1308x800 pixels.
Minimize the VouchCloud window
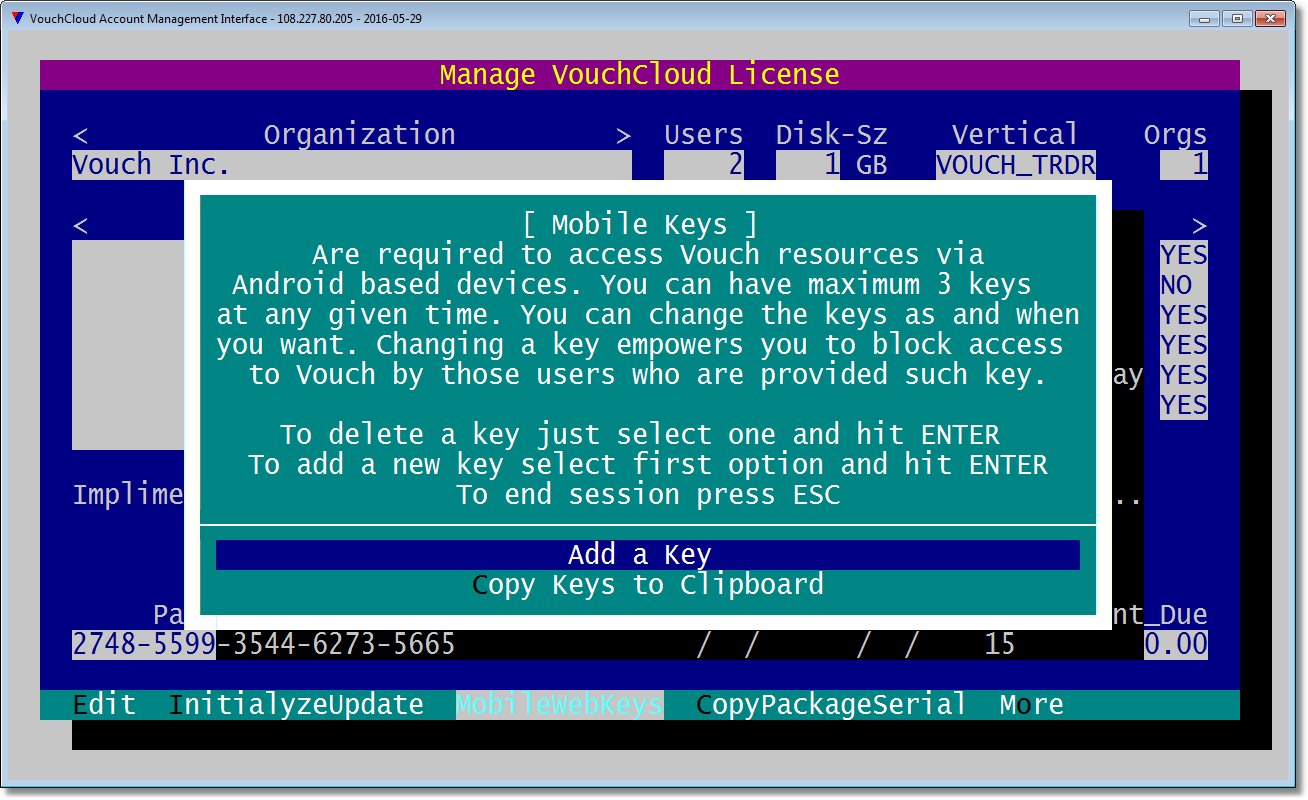click(1205, 18)
